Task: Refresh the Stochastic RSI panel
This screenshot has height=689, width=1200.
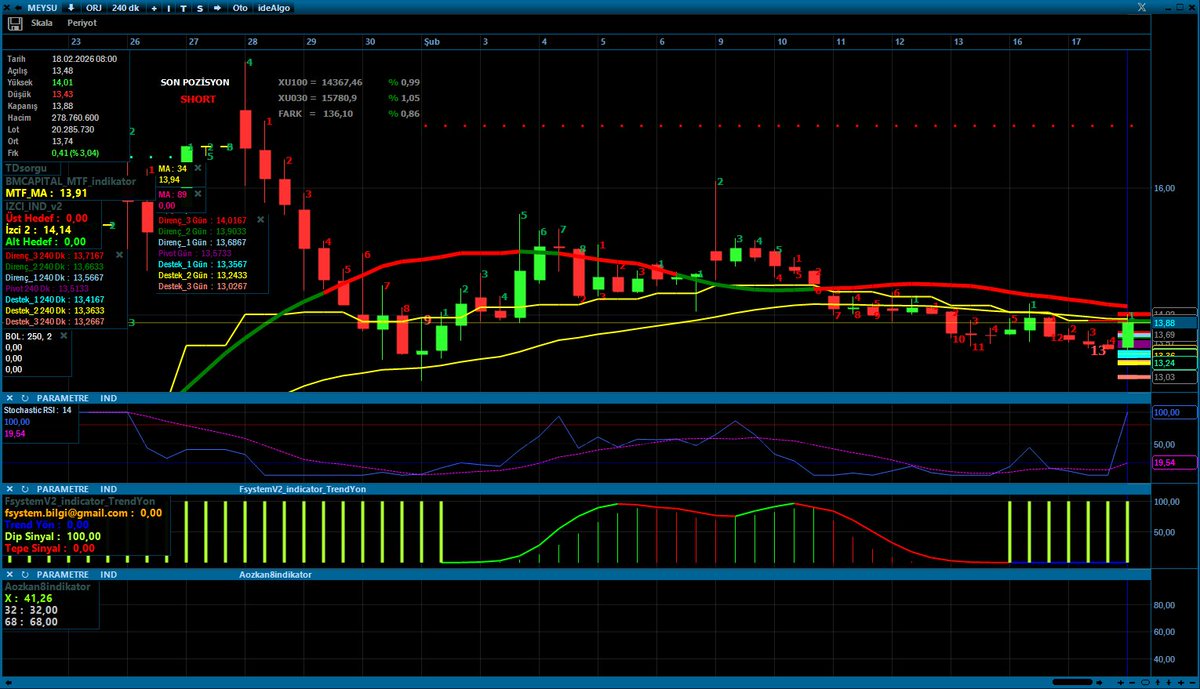Action: [x=24, y=398]
